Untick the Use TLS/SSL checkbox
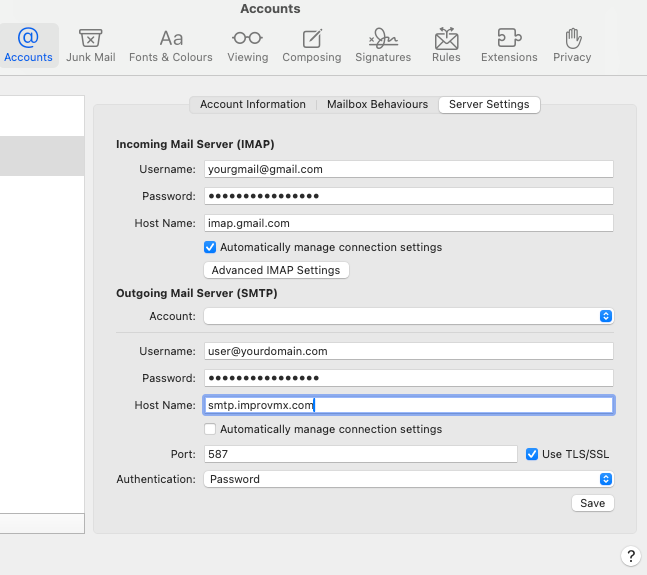Image resolution: width=647 pixels, height=575 pixels. pyautogui.click(x=532, y=454)
